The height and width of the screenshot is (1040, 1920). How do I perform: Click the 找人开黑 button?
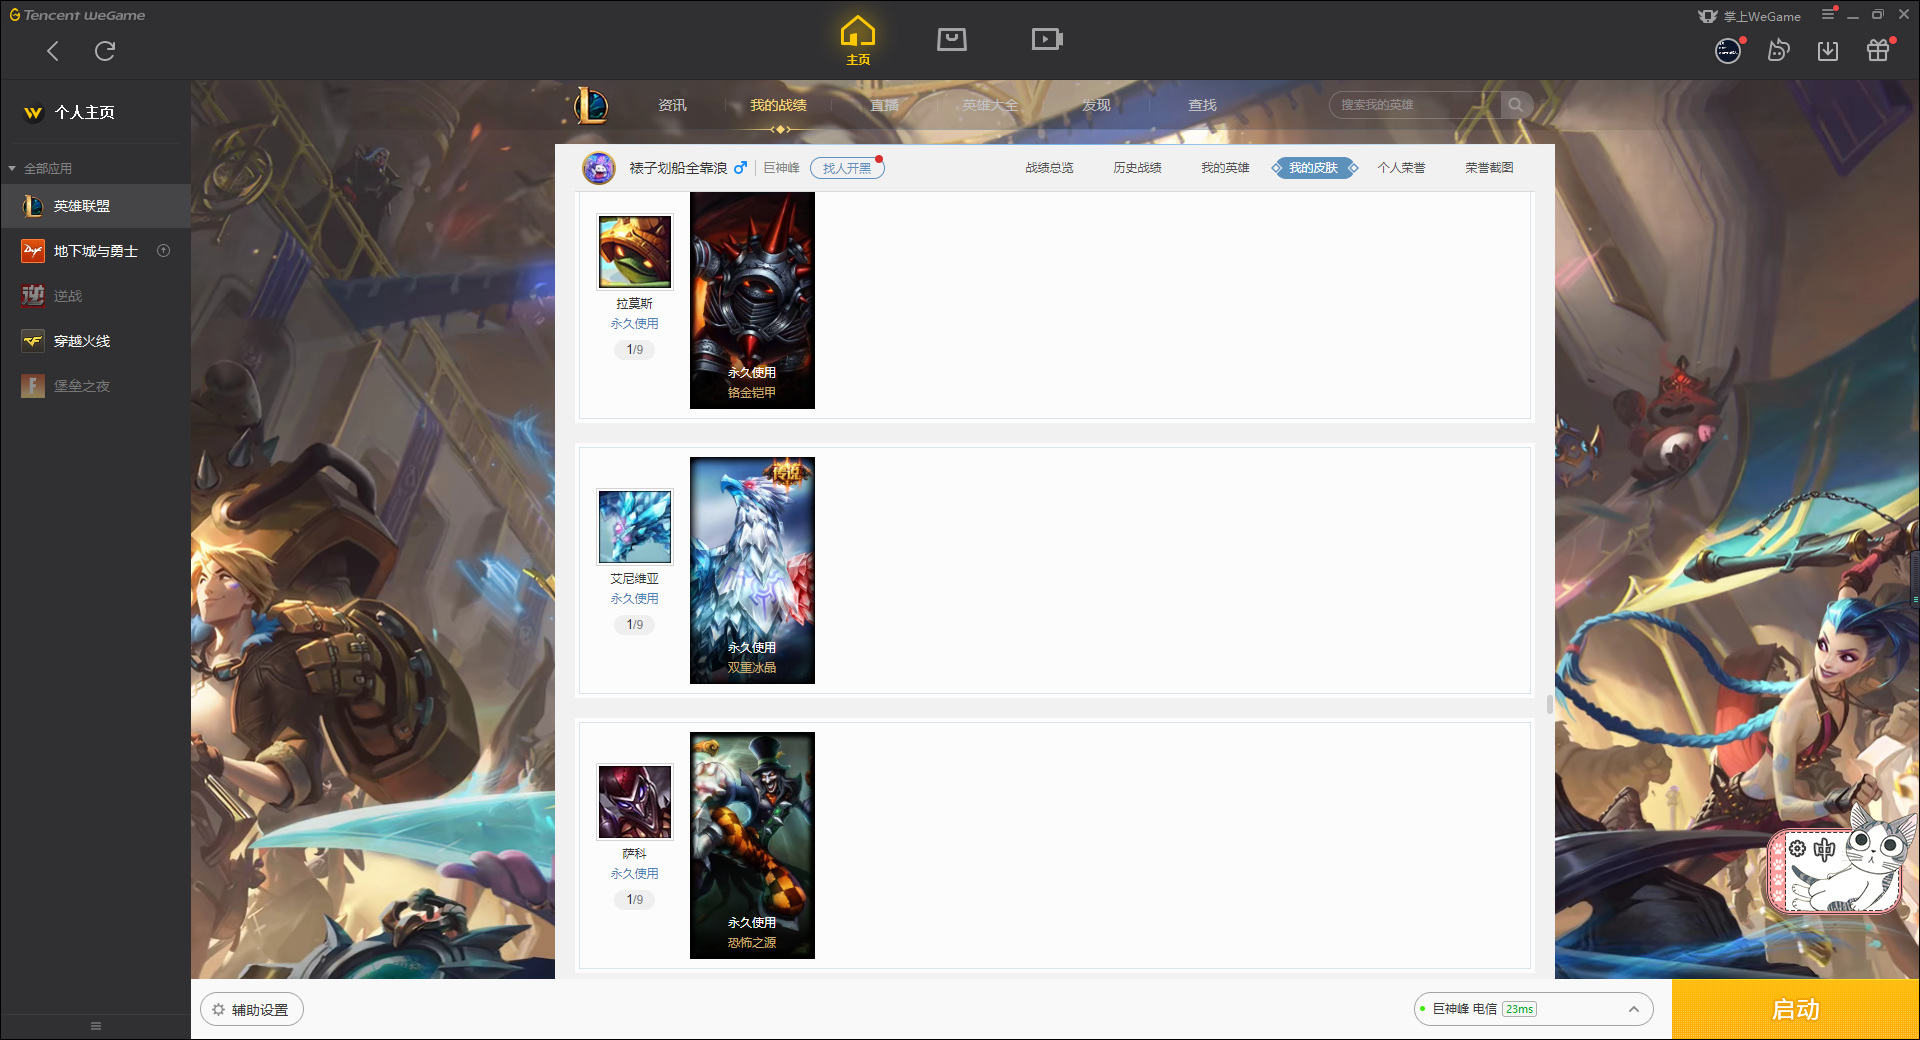click(847, 168)
